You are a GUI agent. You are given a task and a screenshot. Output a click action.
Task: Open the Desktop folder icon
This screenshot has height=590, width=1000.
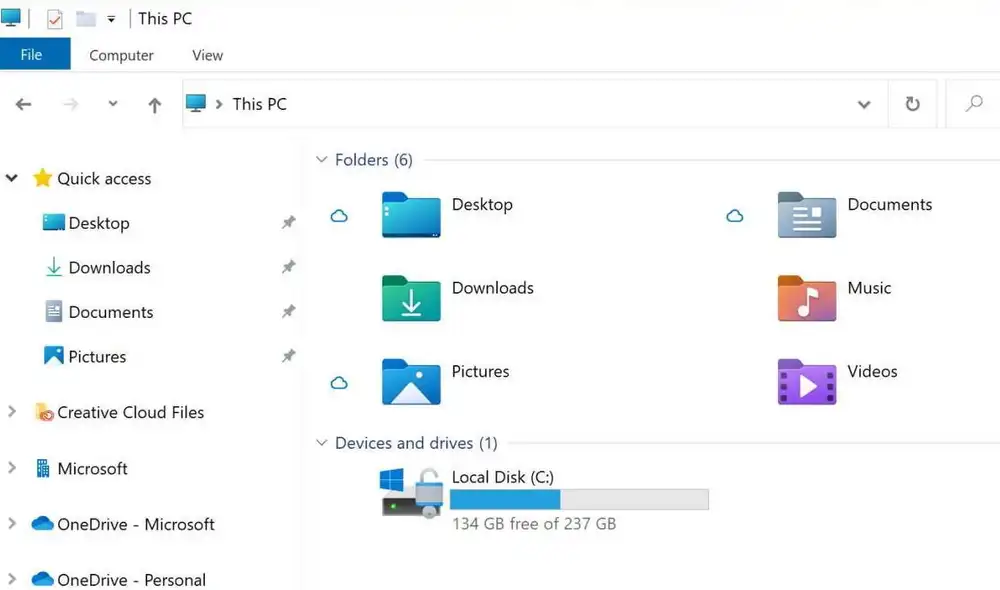[411, 214]
